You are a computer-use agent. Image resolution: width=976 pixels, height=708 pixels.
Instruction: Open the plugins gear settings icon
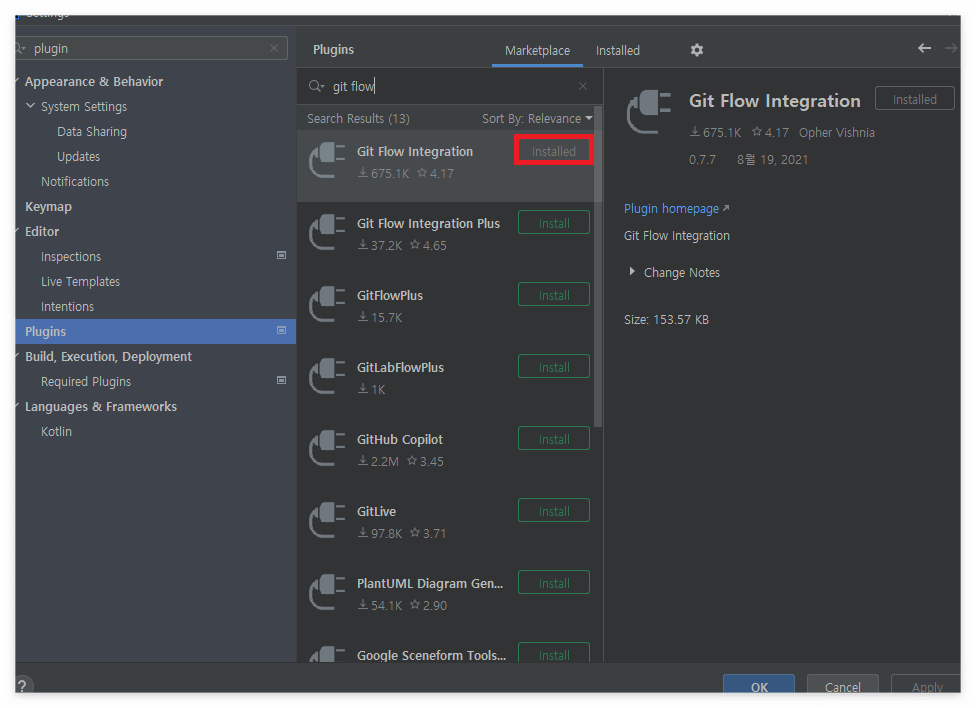(697, 50)
